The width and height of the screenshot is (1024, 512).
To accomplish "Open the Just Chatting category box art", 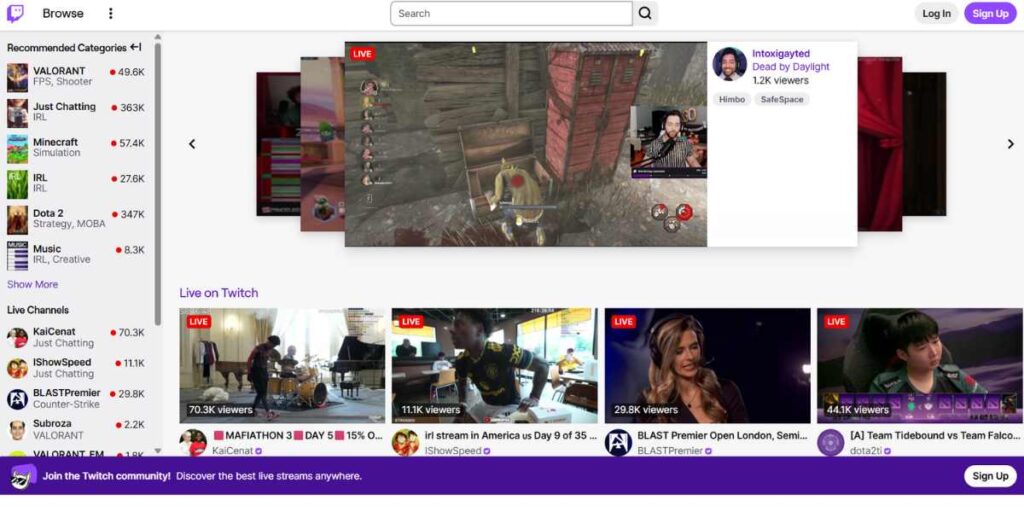I will coord(18,113).
